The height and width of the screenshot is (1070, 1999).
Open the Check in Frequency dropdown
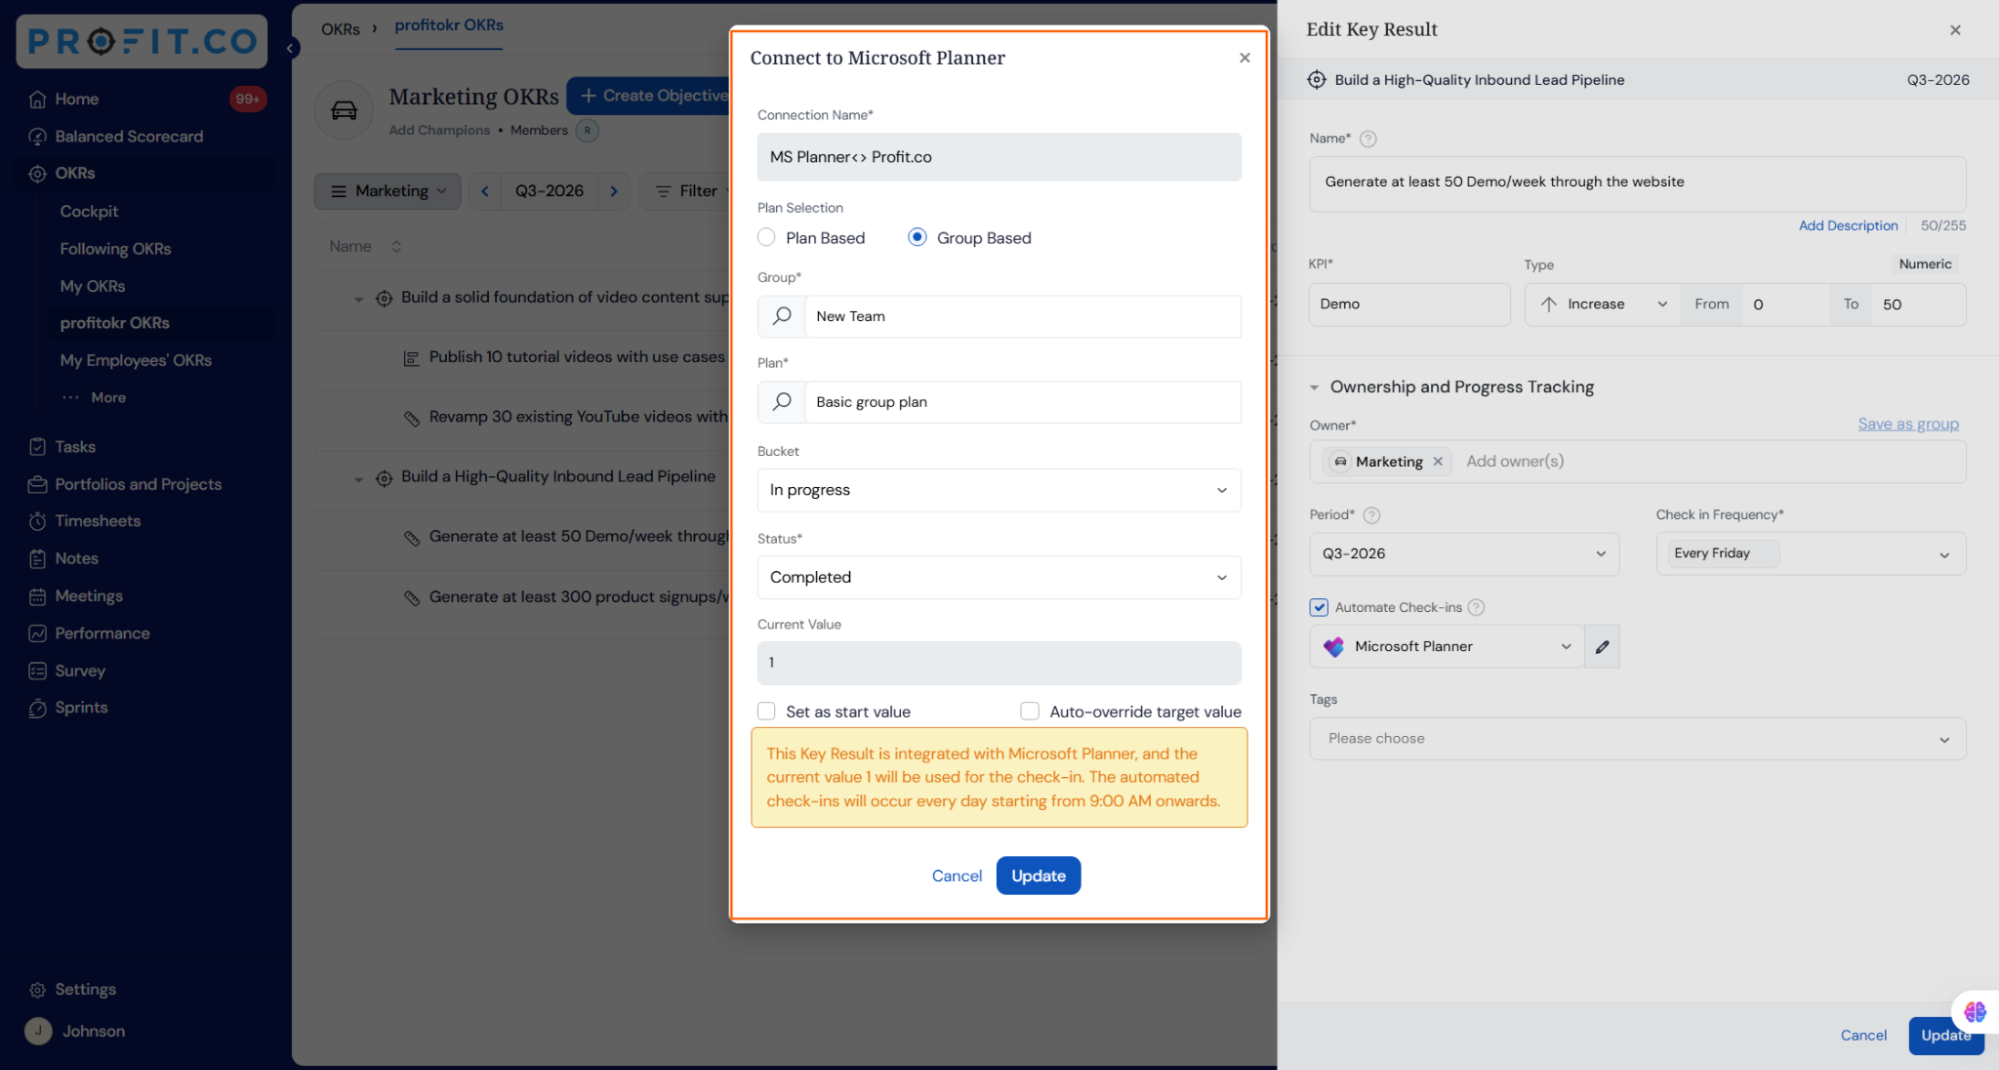(1811, 554)
